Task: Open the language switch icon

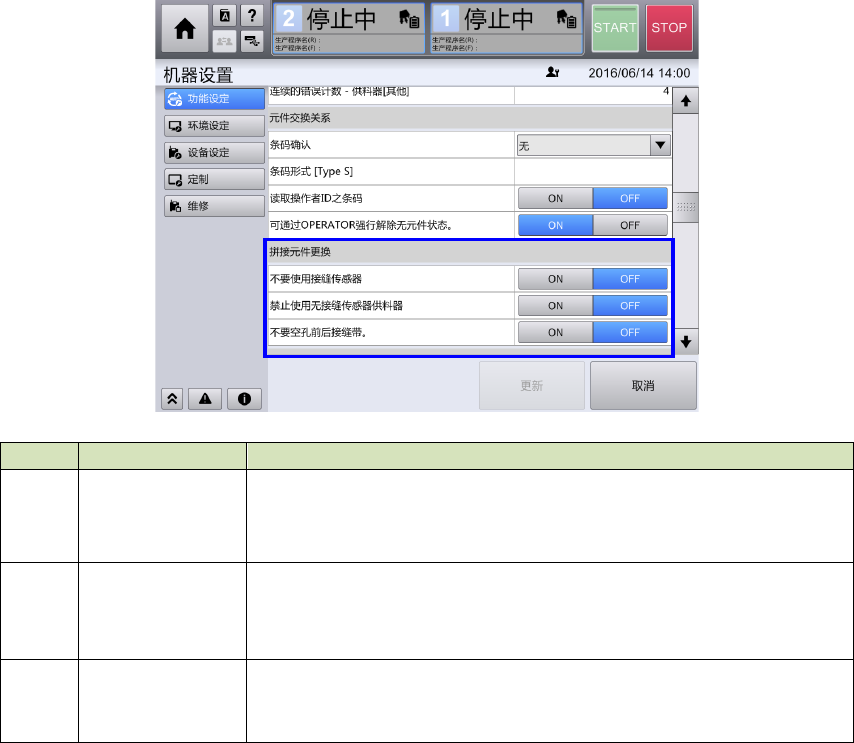Action: tap(224, 16)
